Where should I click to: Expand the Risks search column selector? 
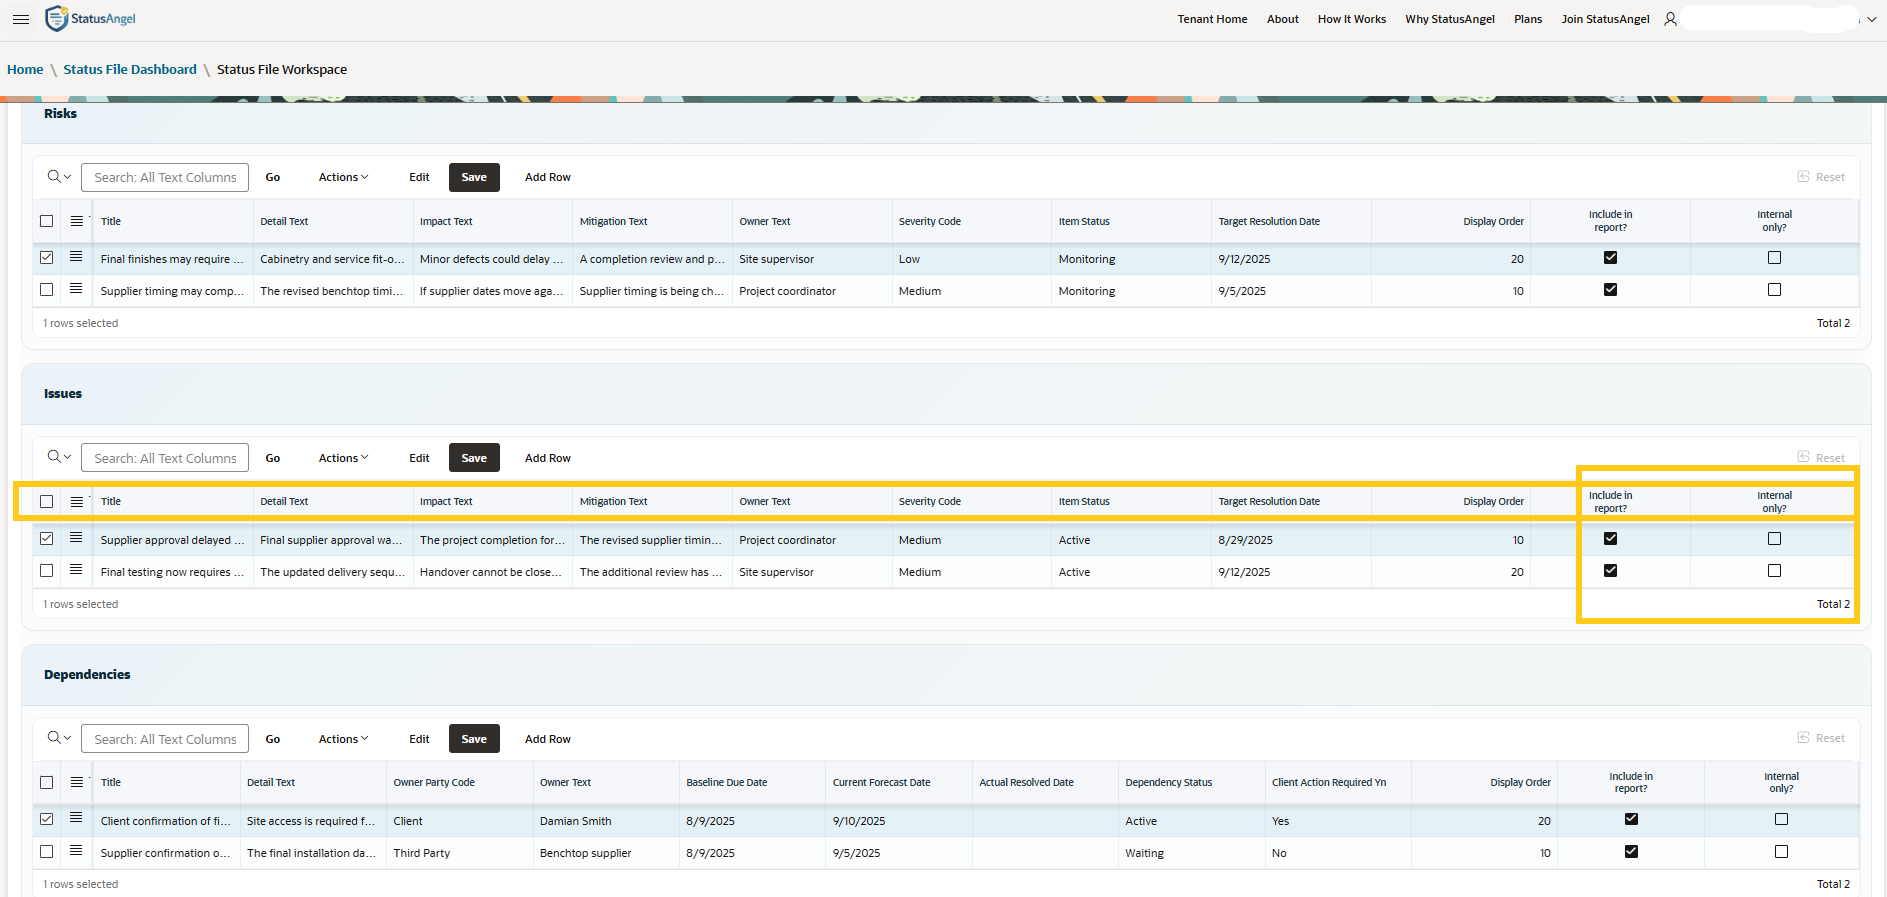point(59,177)
